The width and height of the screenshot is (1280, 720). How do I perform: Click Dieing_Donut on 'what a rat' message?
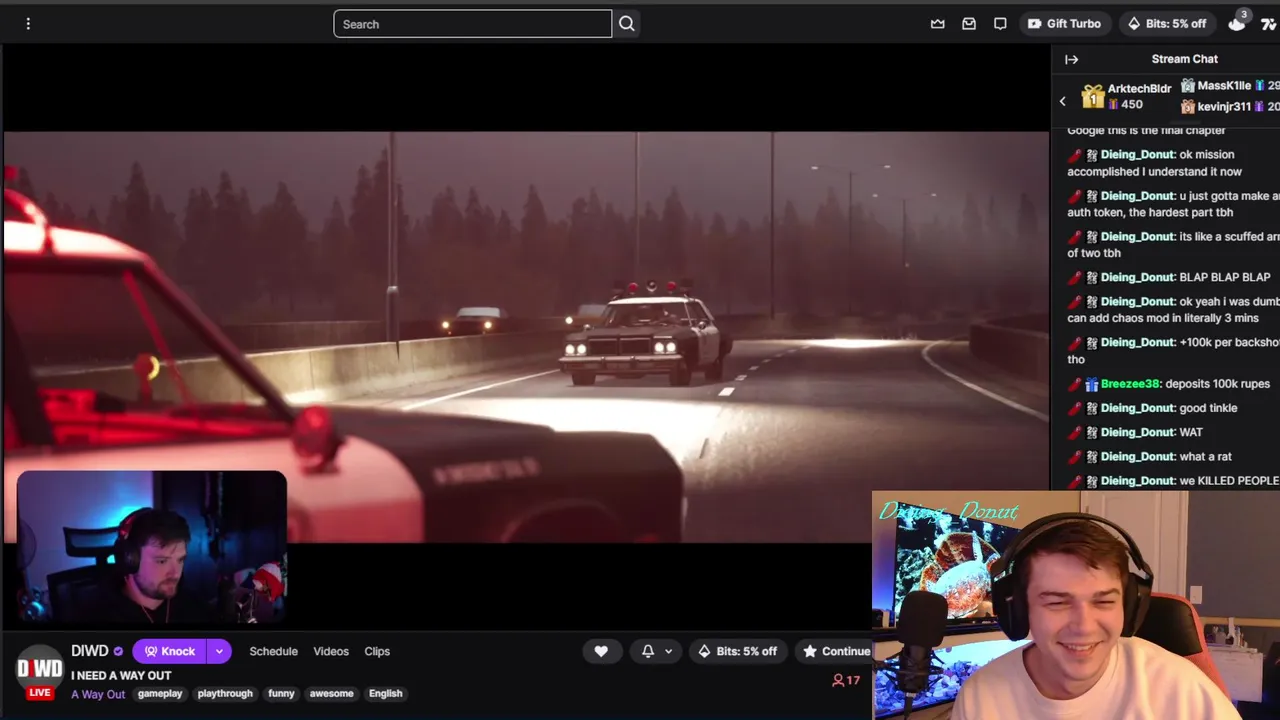click(x=1137, y=456)
